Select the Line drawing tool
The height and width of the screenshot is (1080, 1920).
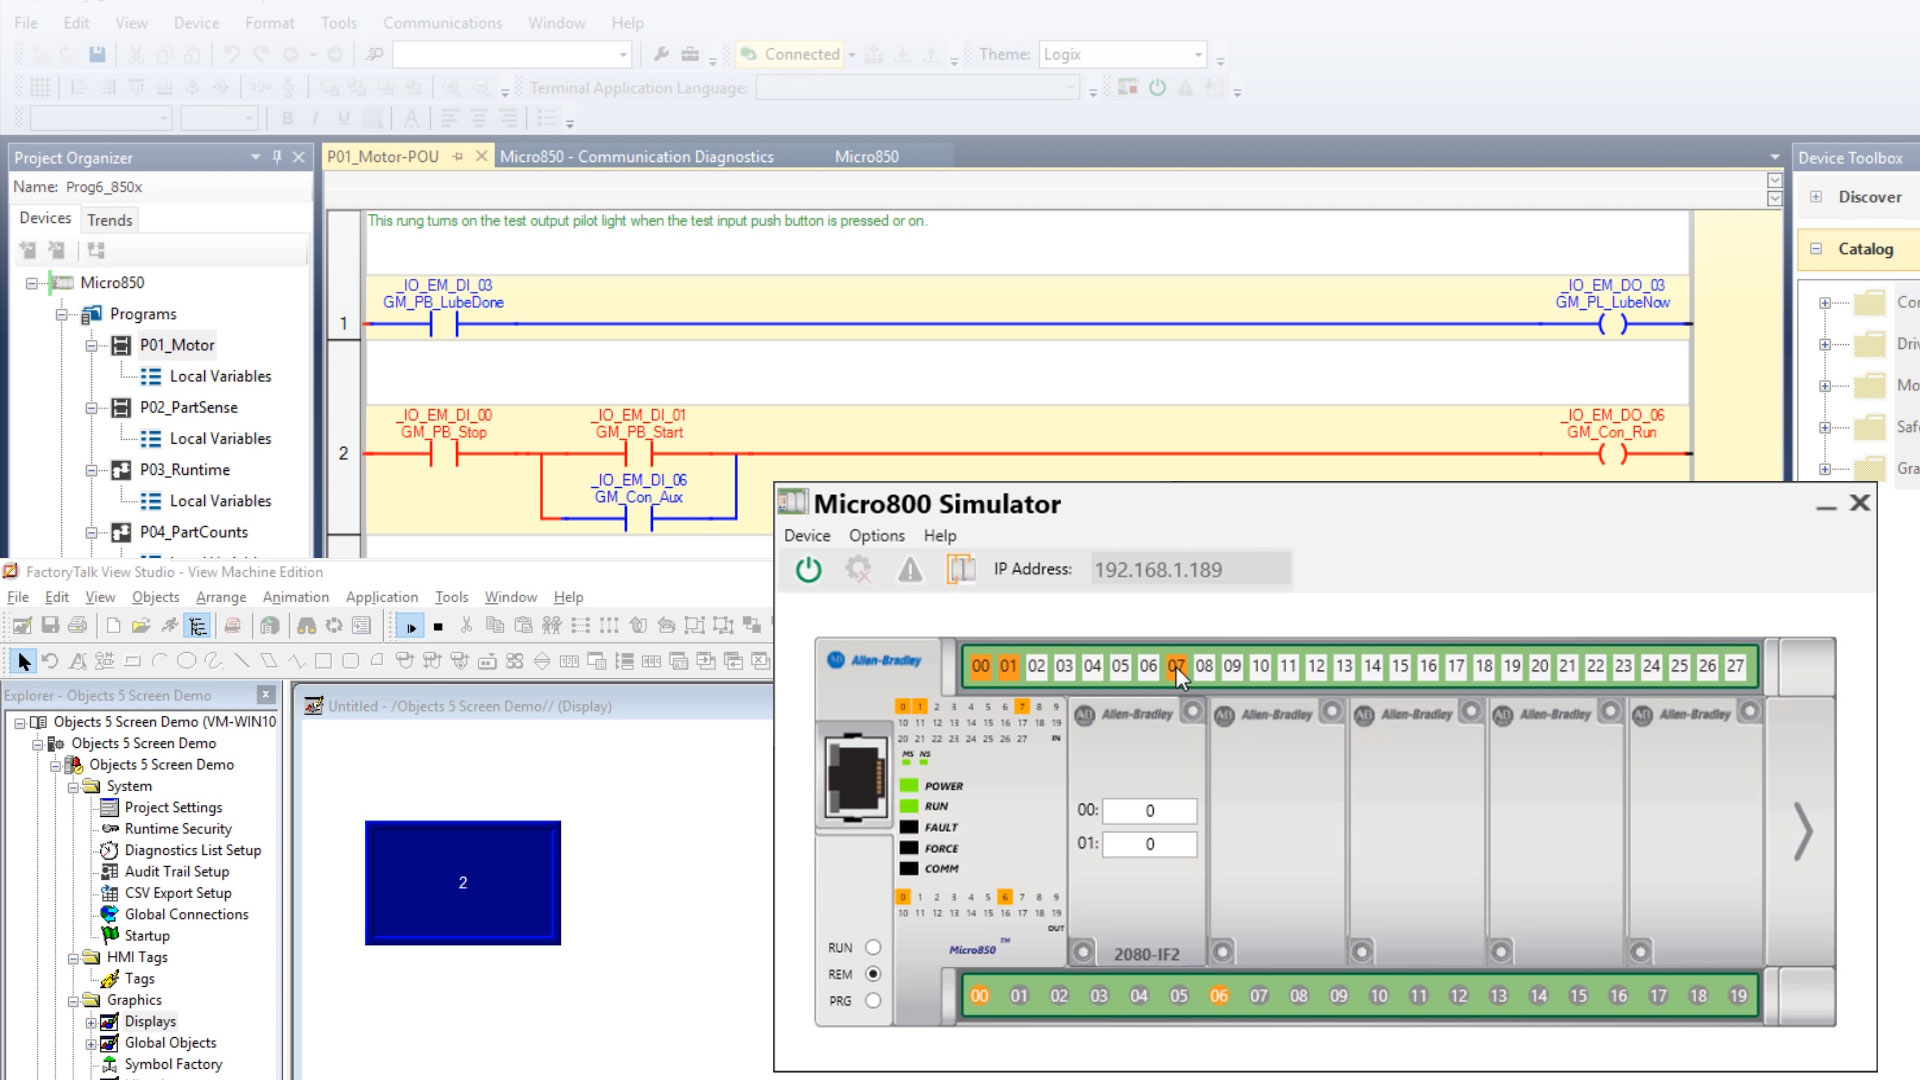[241, 661]
